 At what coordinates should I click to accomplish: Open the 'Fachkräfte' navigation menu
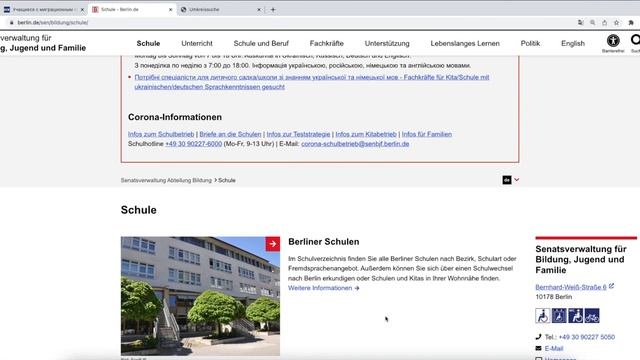tap(327, 43)
